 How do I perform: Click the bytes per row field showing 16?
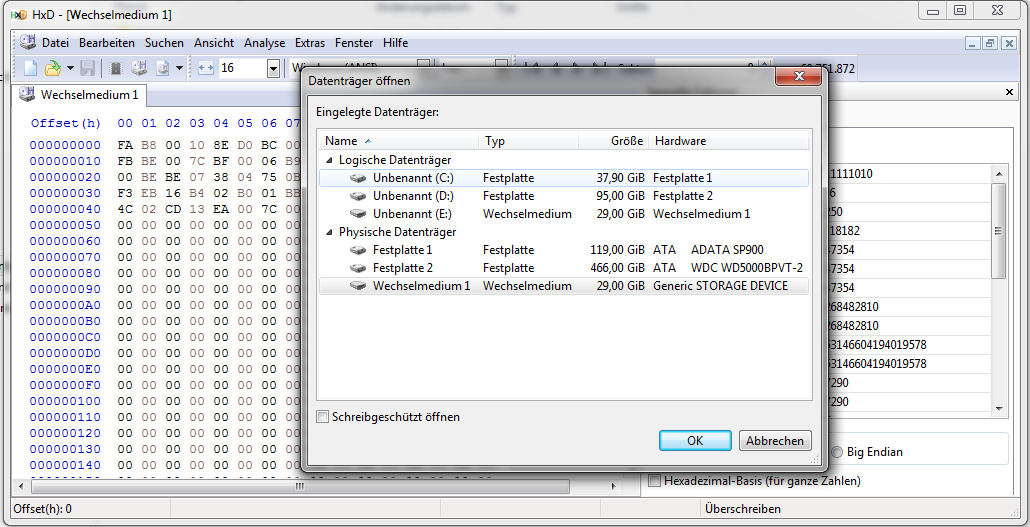pyautogui.click(x=242, y=68)
